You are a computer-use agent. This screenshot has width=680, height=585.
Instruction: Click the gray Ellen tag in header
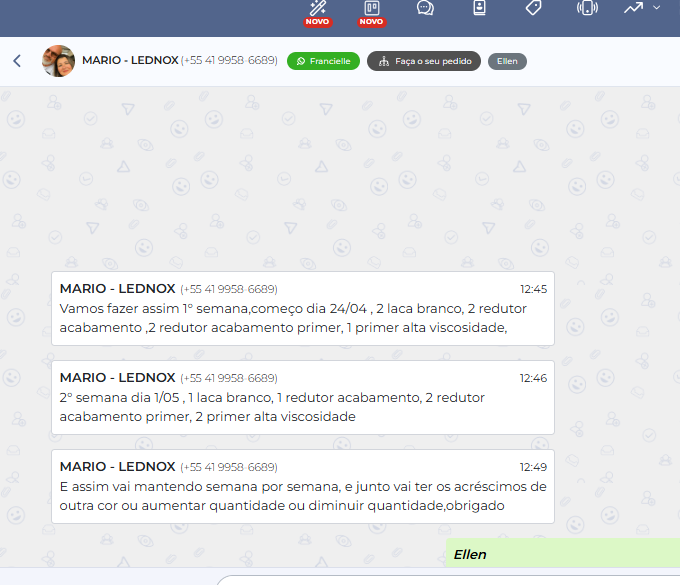(507, 61)
